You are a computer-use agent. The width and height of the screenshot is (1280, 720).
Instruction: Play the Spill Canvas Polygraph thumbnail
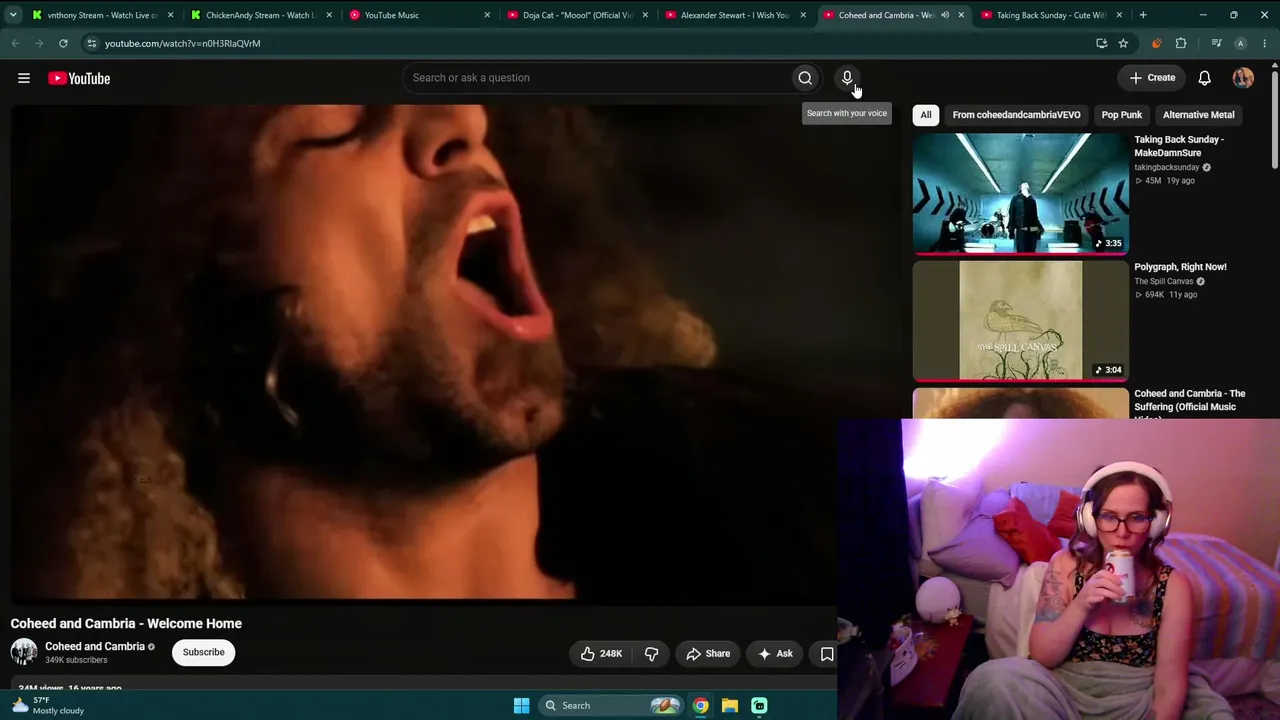point(1020,321)
